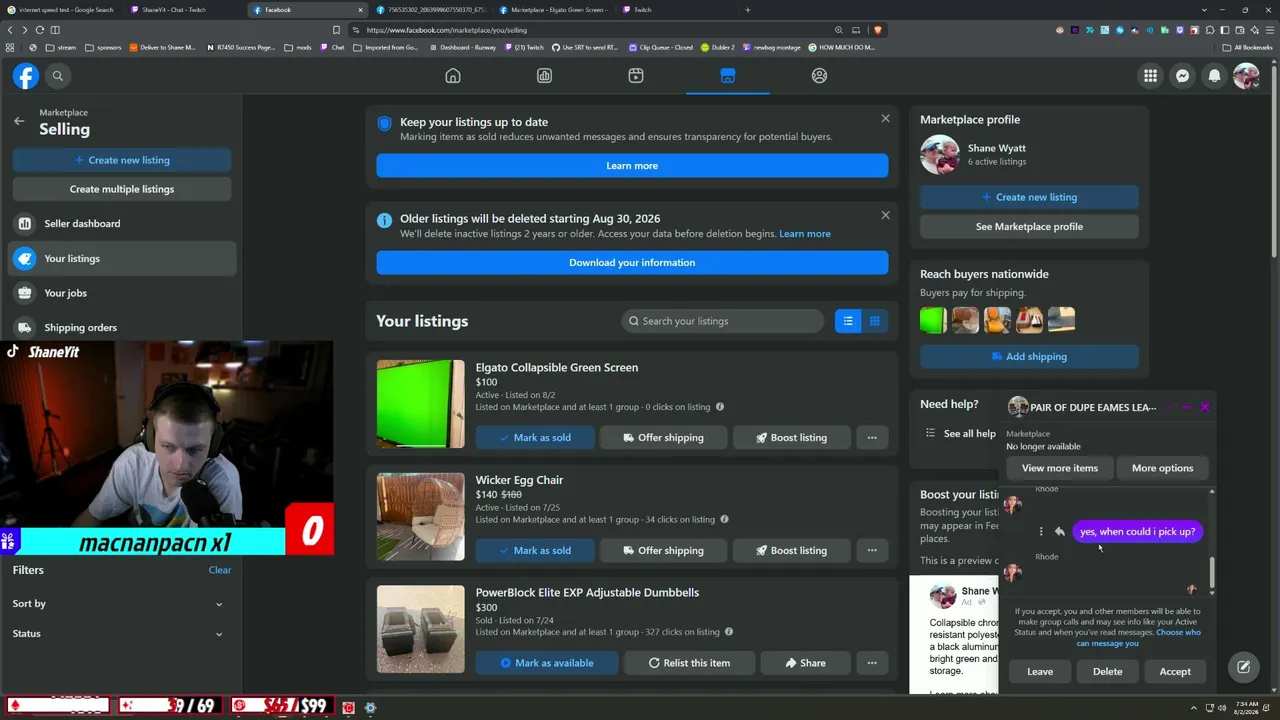Open the Ads Manager chart icon
This screenshot has width=1280, height=720.
click(544, 76)
